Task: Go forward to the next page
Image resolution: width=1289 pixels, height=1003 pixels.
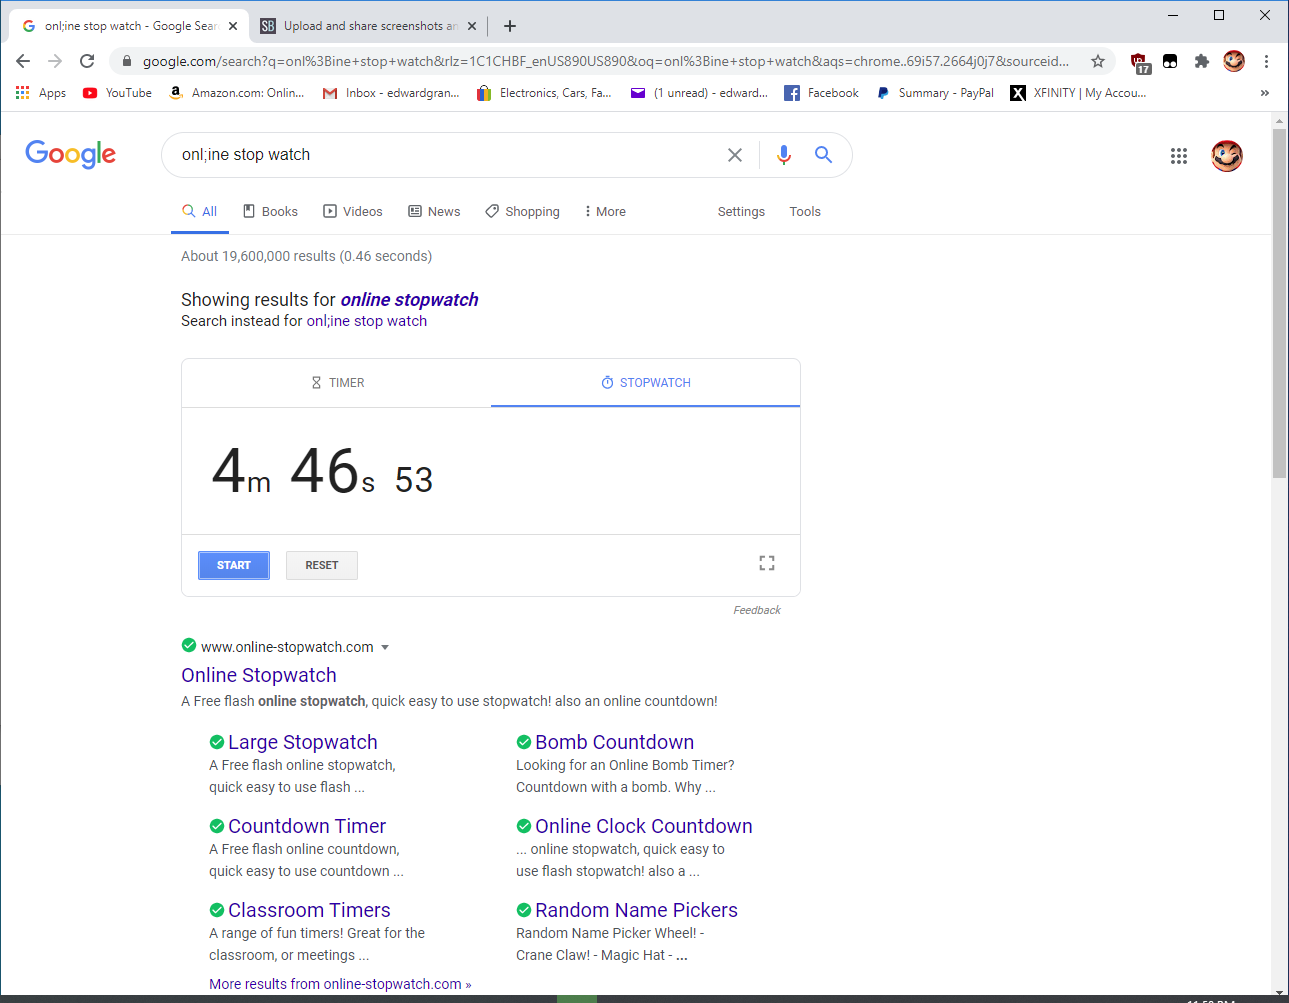Action: pos(55,61)
